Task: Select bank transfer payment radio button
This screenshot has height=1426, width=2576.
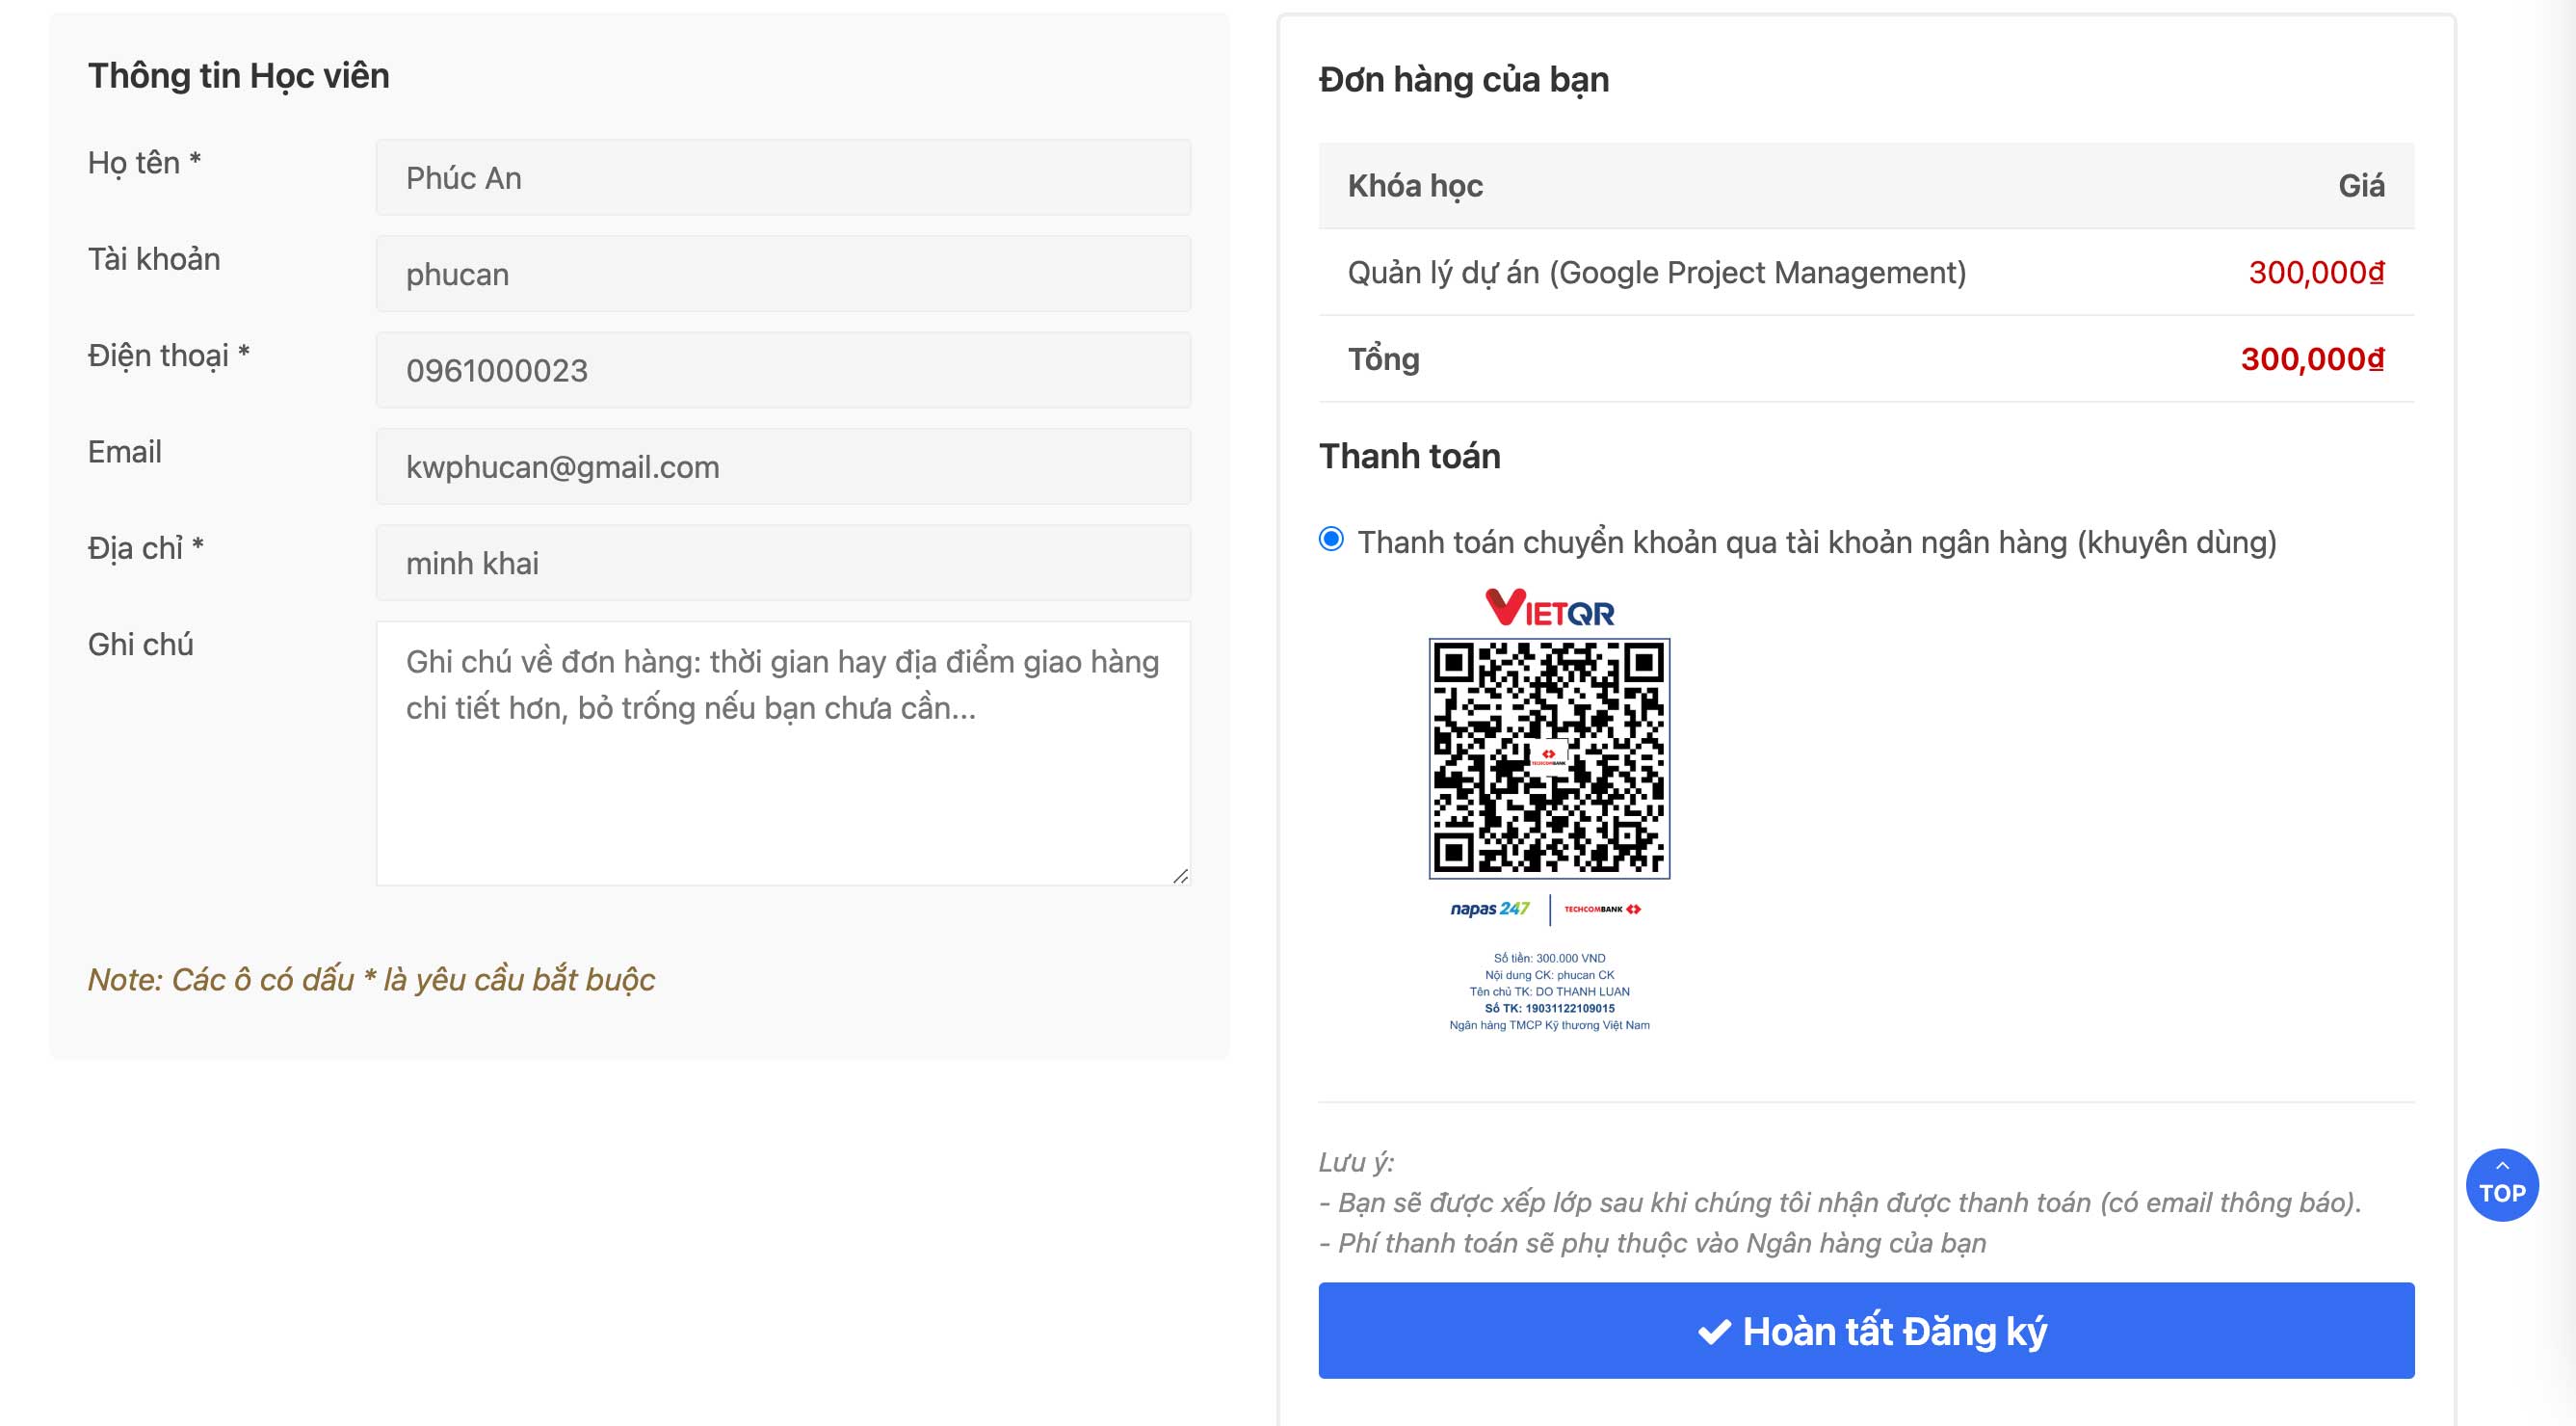Action: click(1331, 540)
